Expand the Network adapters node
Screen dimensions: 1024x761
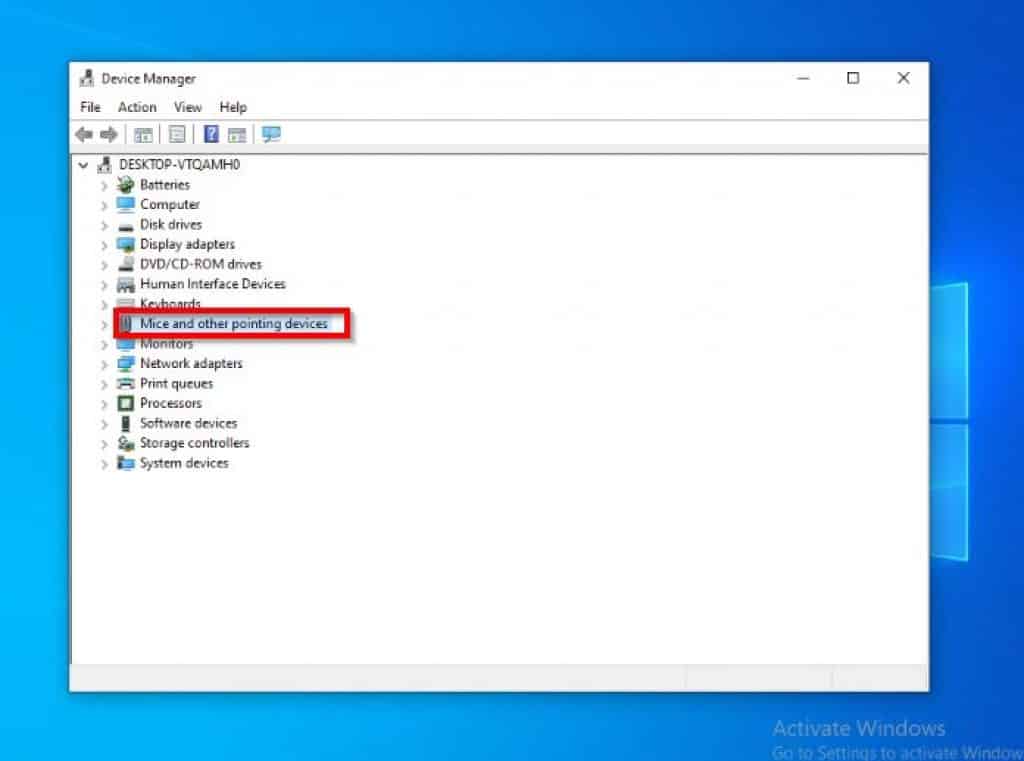[x=104, y=364]
